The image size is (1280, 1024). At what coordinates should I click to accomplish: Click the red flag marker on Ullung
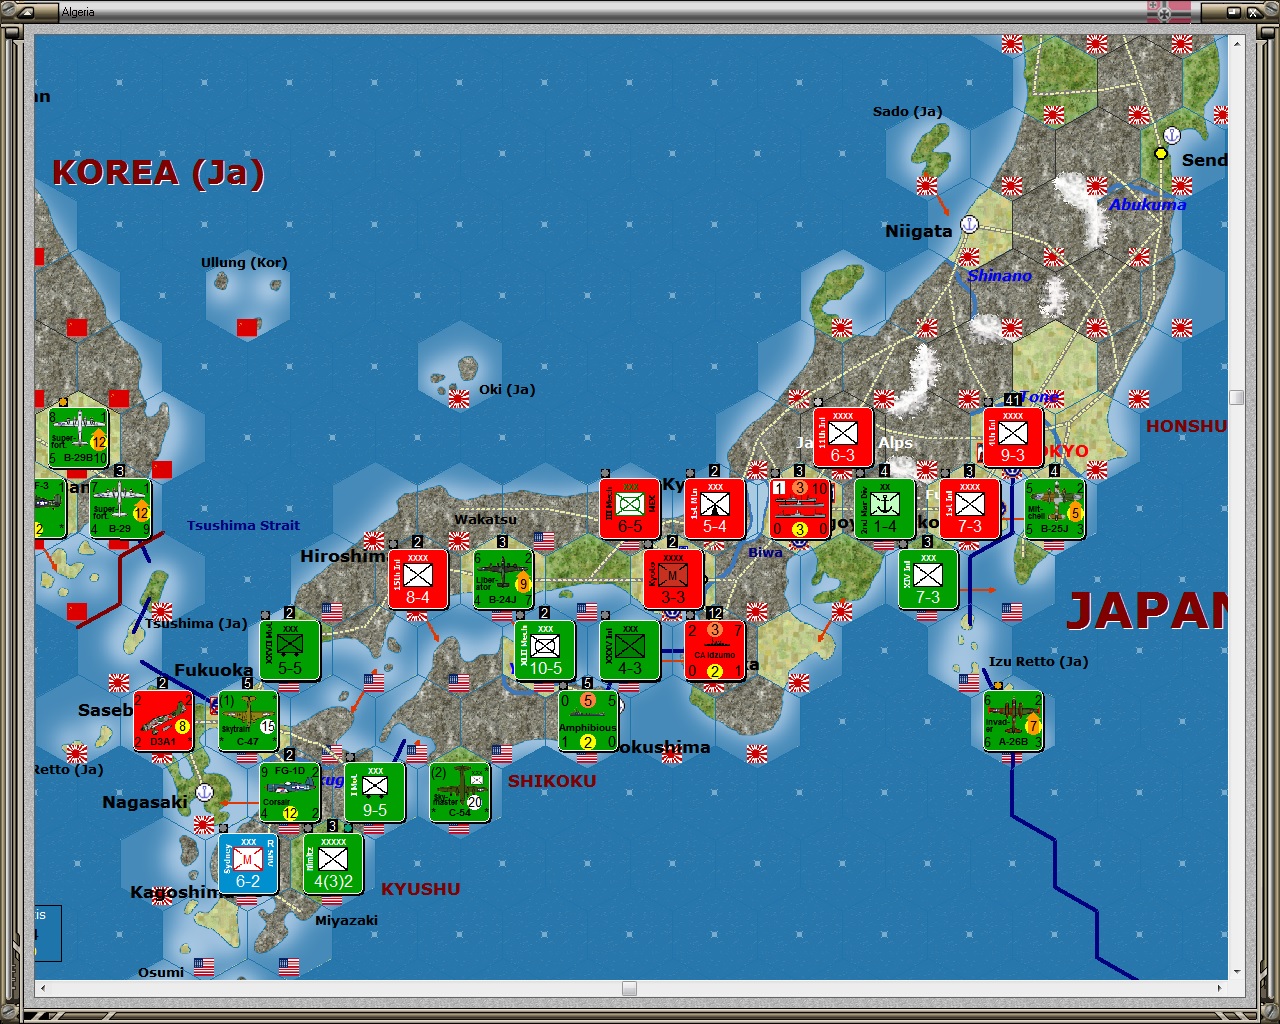(x=247, y=327)
